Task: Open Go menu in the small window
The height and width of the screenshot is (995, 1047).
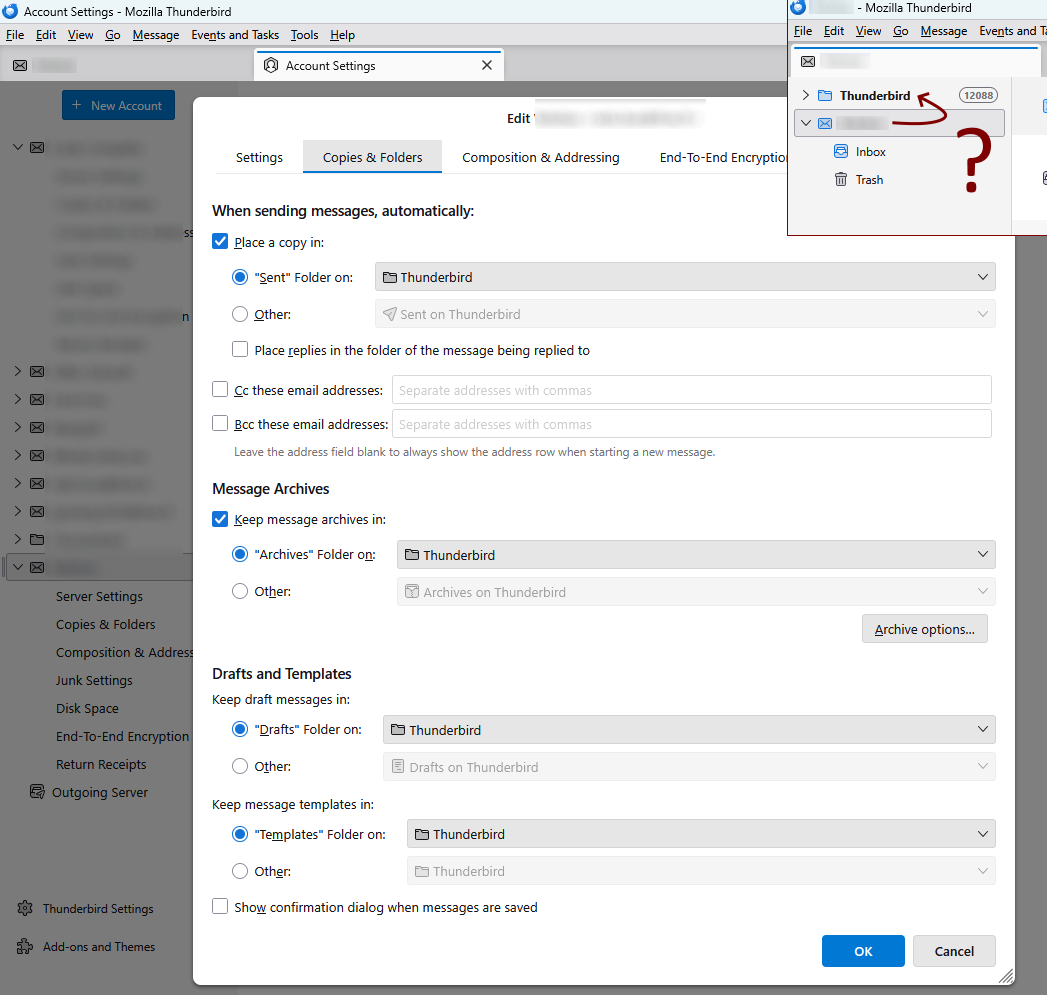Action: point(901,31)
